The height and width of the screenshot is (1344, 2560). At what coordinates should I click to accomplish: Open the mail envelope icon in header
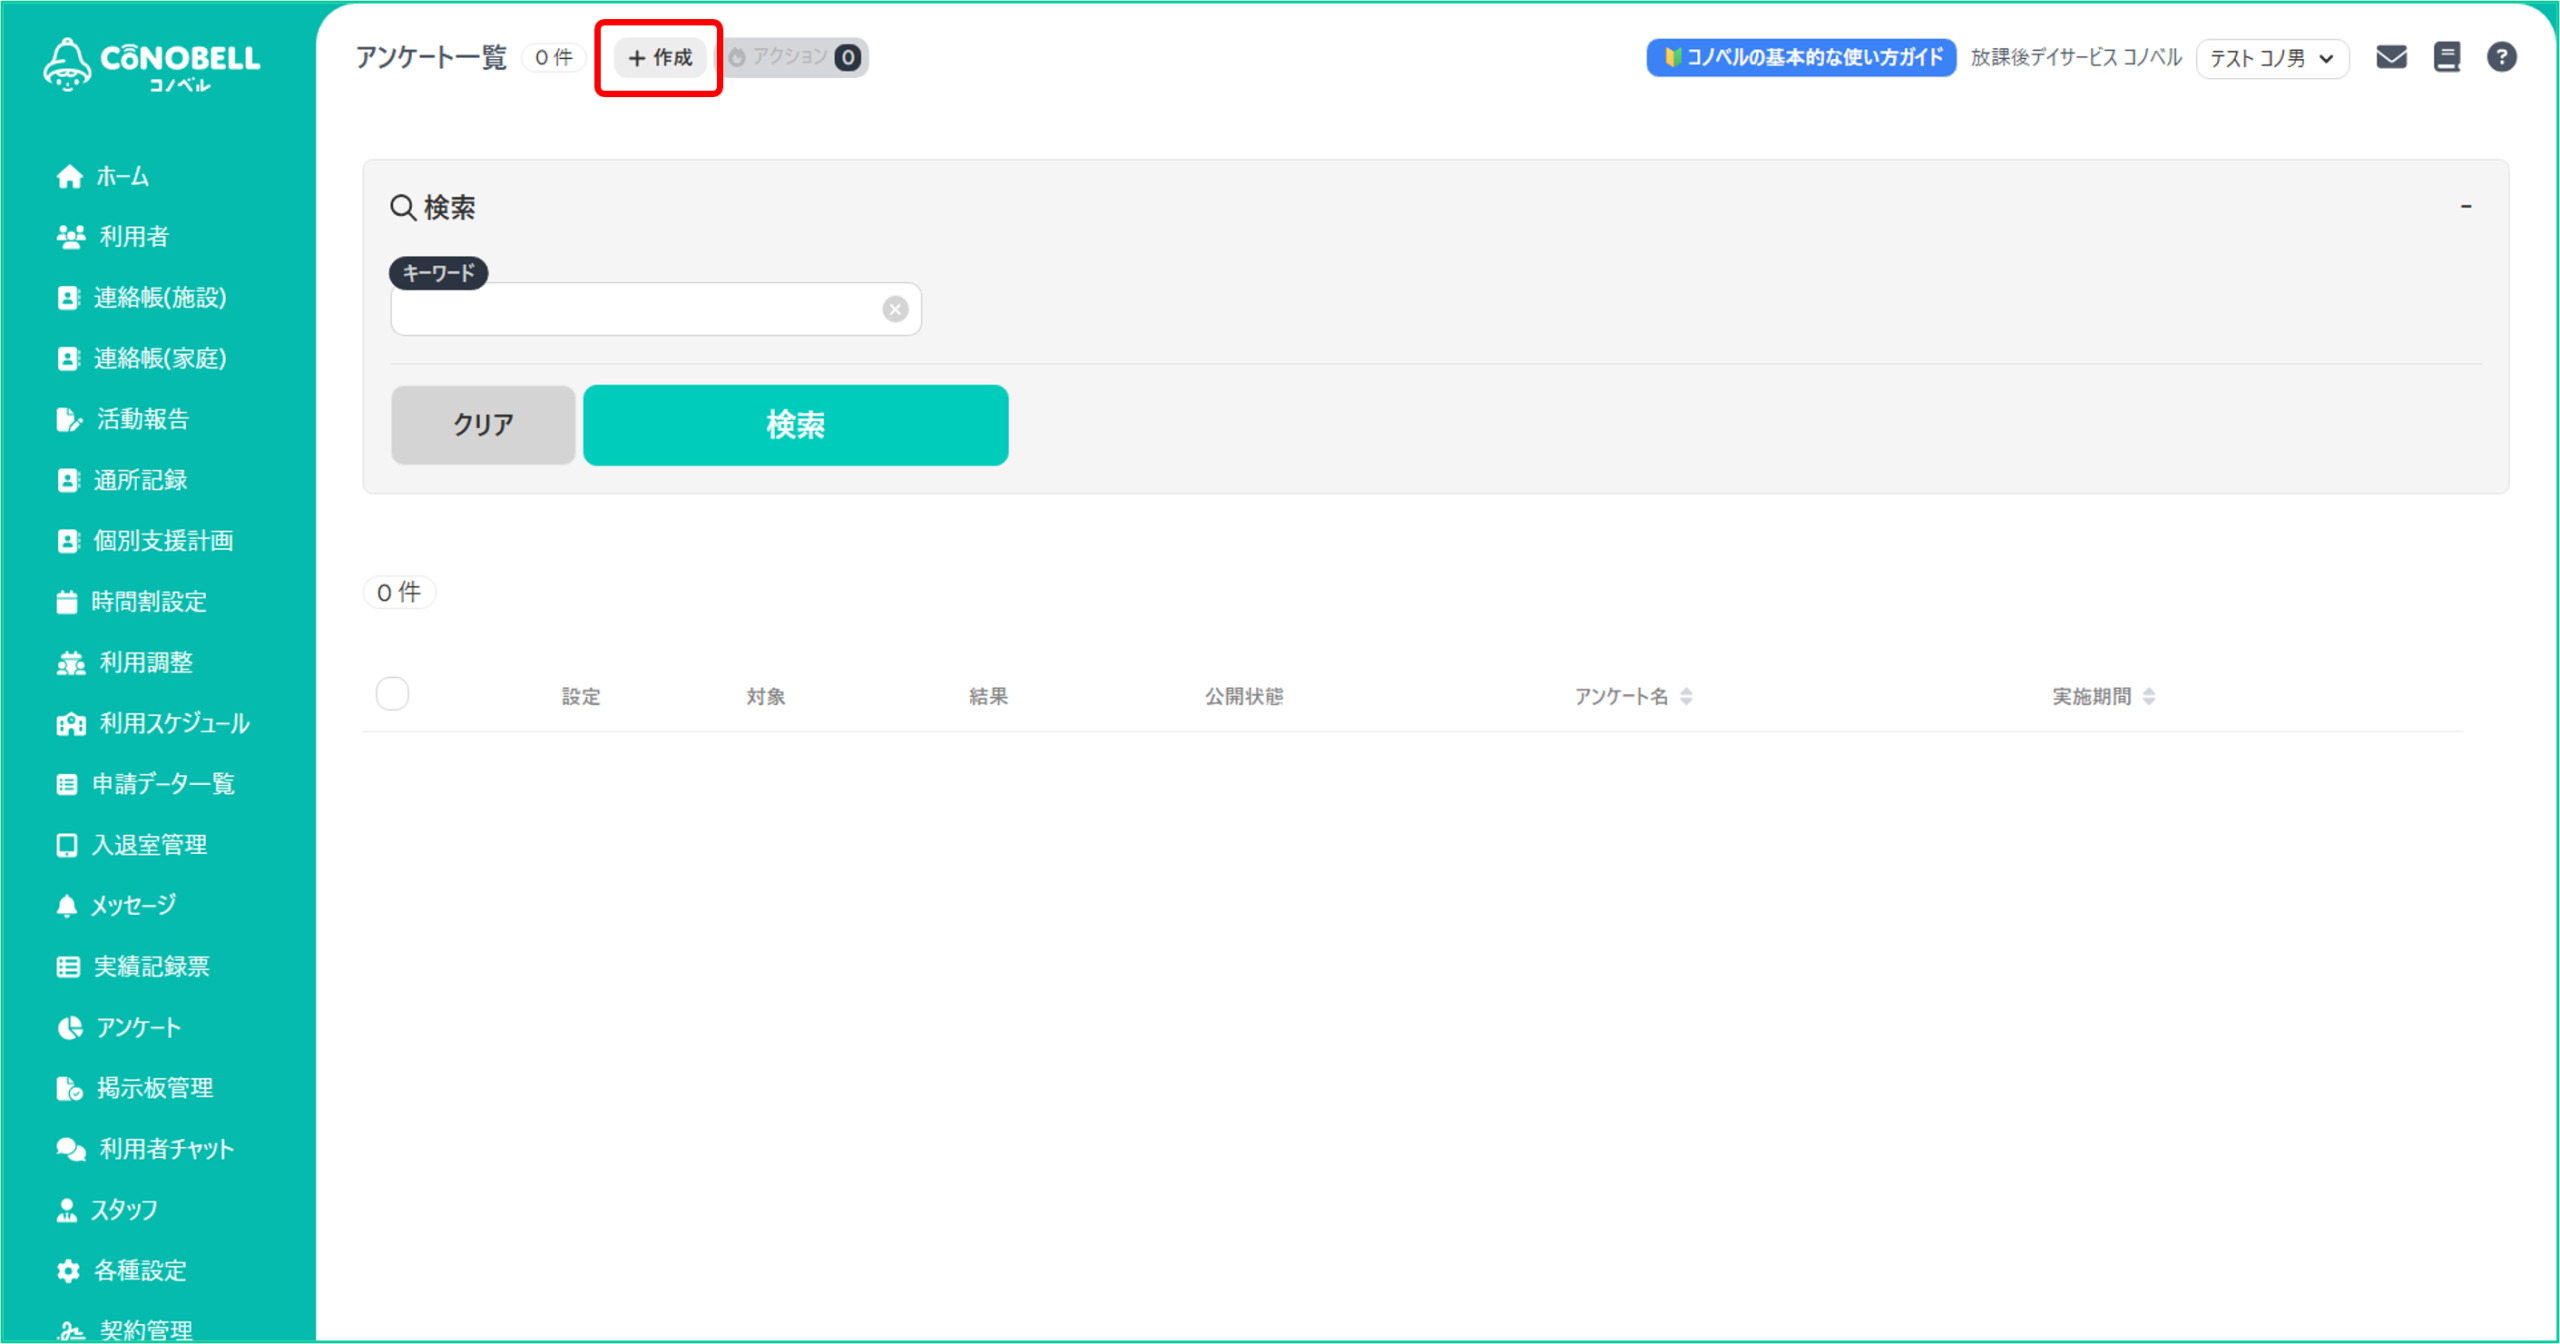pos(2391,57)
